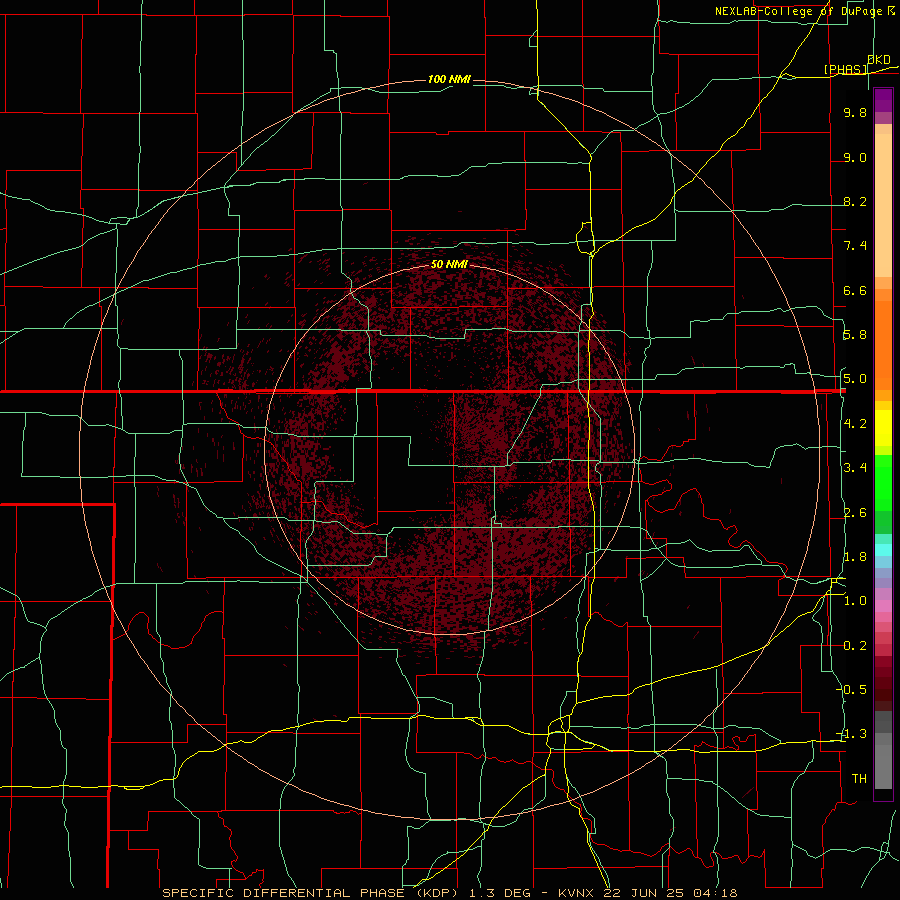Click the KVNX 22 JUN 25 04:18 timestamp
The image size is (900, 900).
[648, 893]
